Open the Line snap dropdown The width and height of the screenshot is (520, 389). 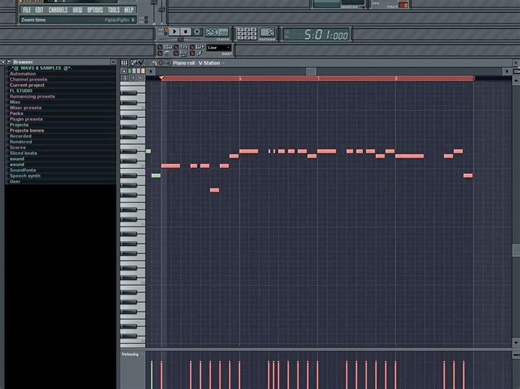219,48
